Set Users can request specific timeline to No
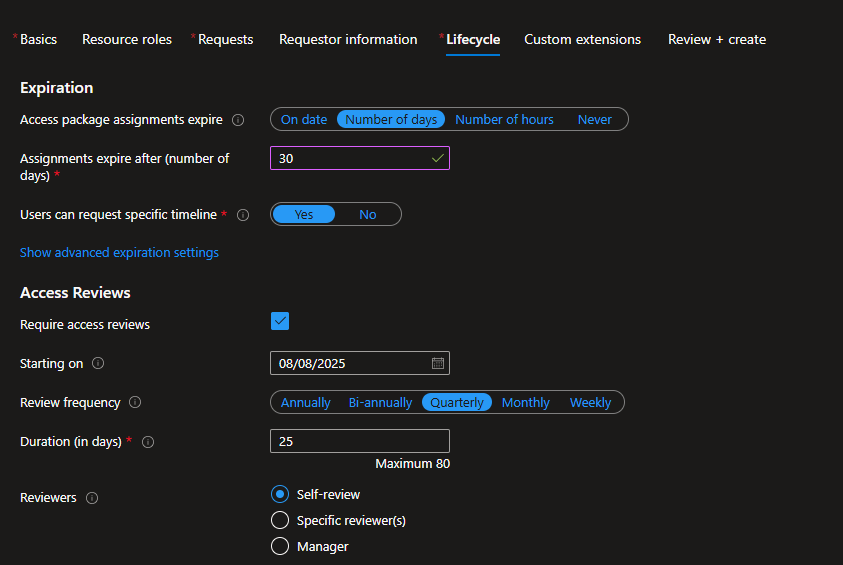 368,215
